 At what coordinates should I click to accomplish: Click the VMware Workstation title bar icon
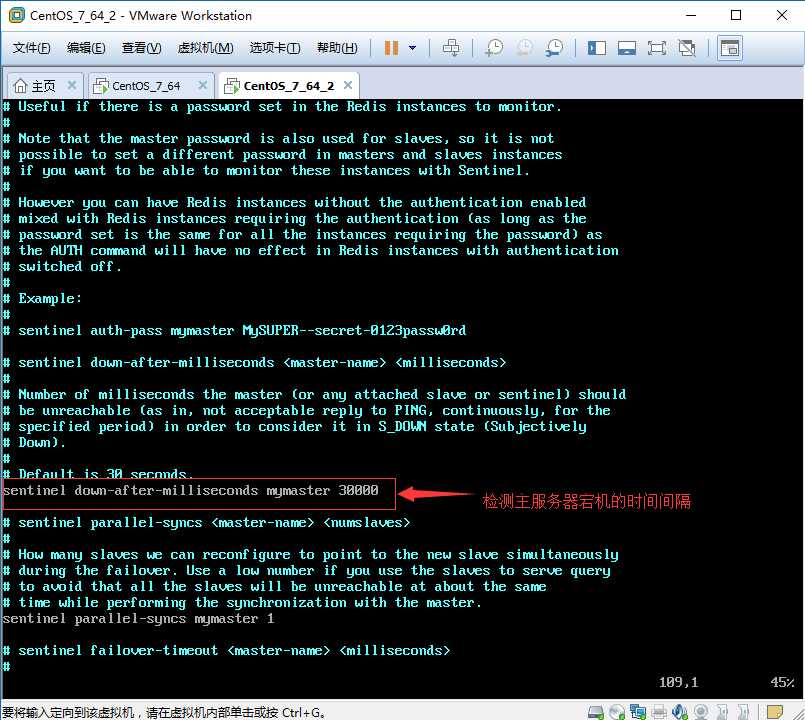(x=16, y=15)
